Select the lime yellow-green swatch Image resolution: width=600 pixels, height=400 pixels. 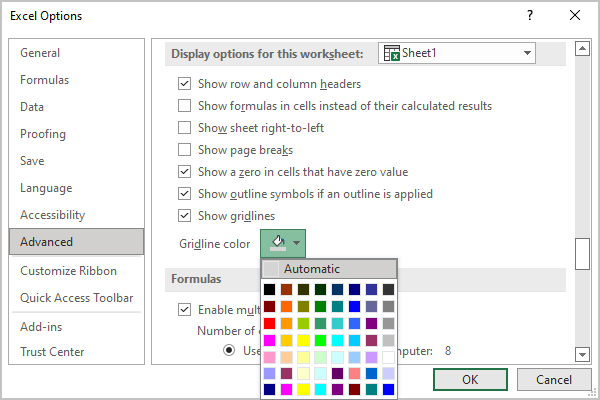tap(303, 323)
